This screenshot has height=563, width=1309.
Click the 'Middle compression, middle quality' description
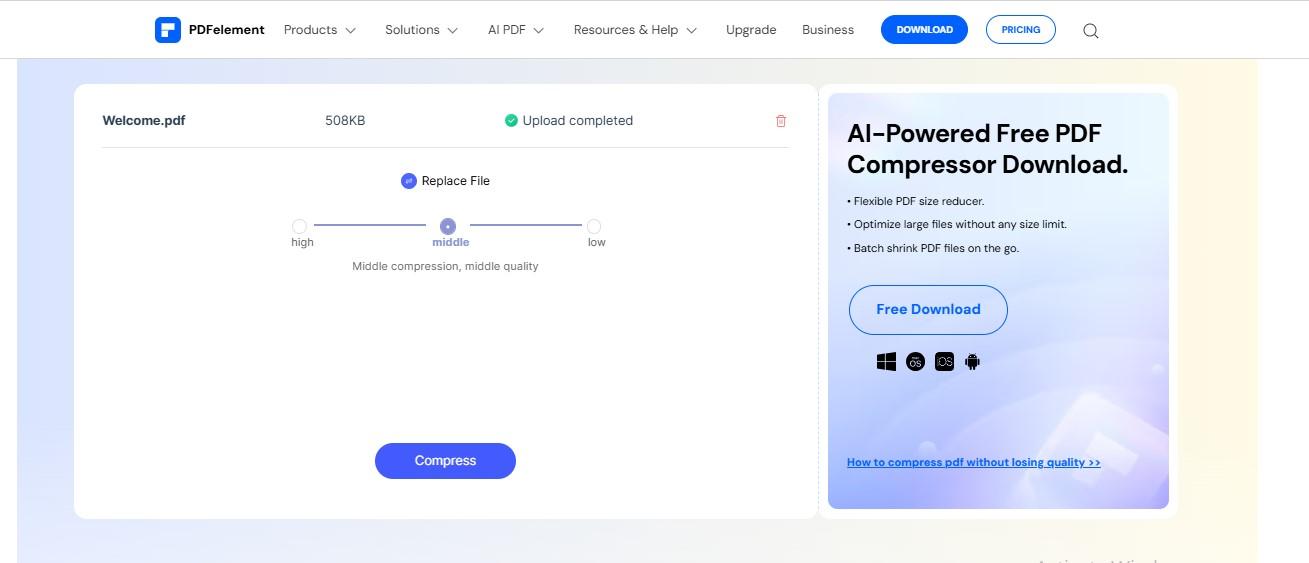[445, 266]
